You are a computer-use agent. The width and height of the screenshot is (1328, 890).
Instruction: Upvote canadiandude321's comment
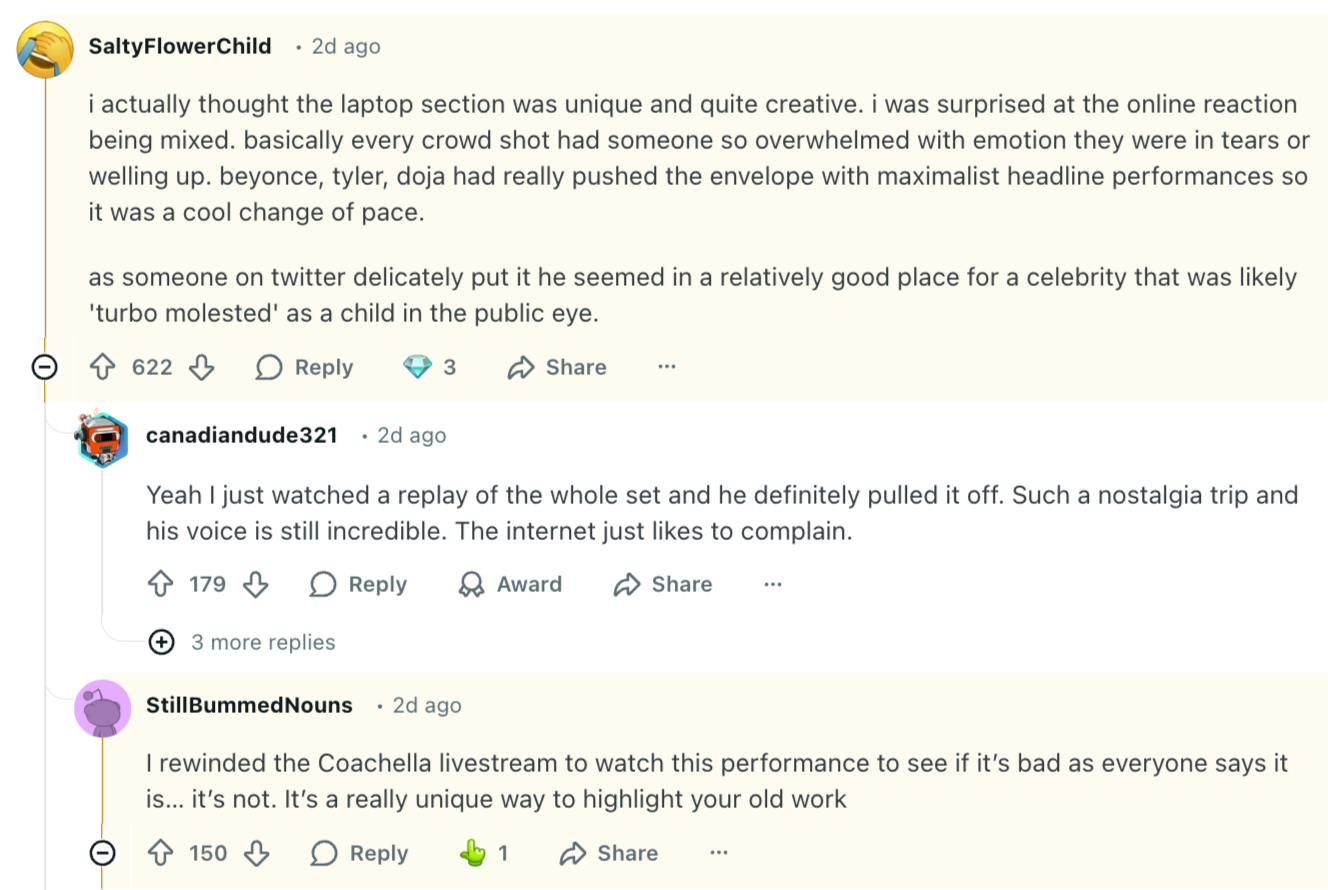160,584
